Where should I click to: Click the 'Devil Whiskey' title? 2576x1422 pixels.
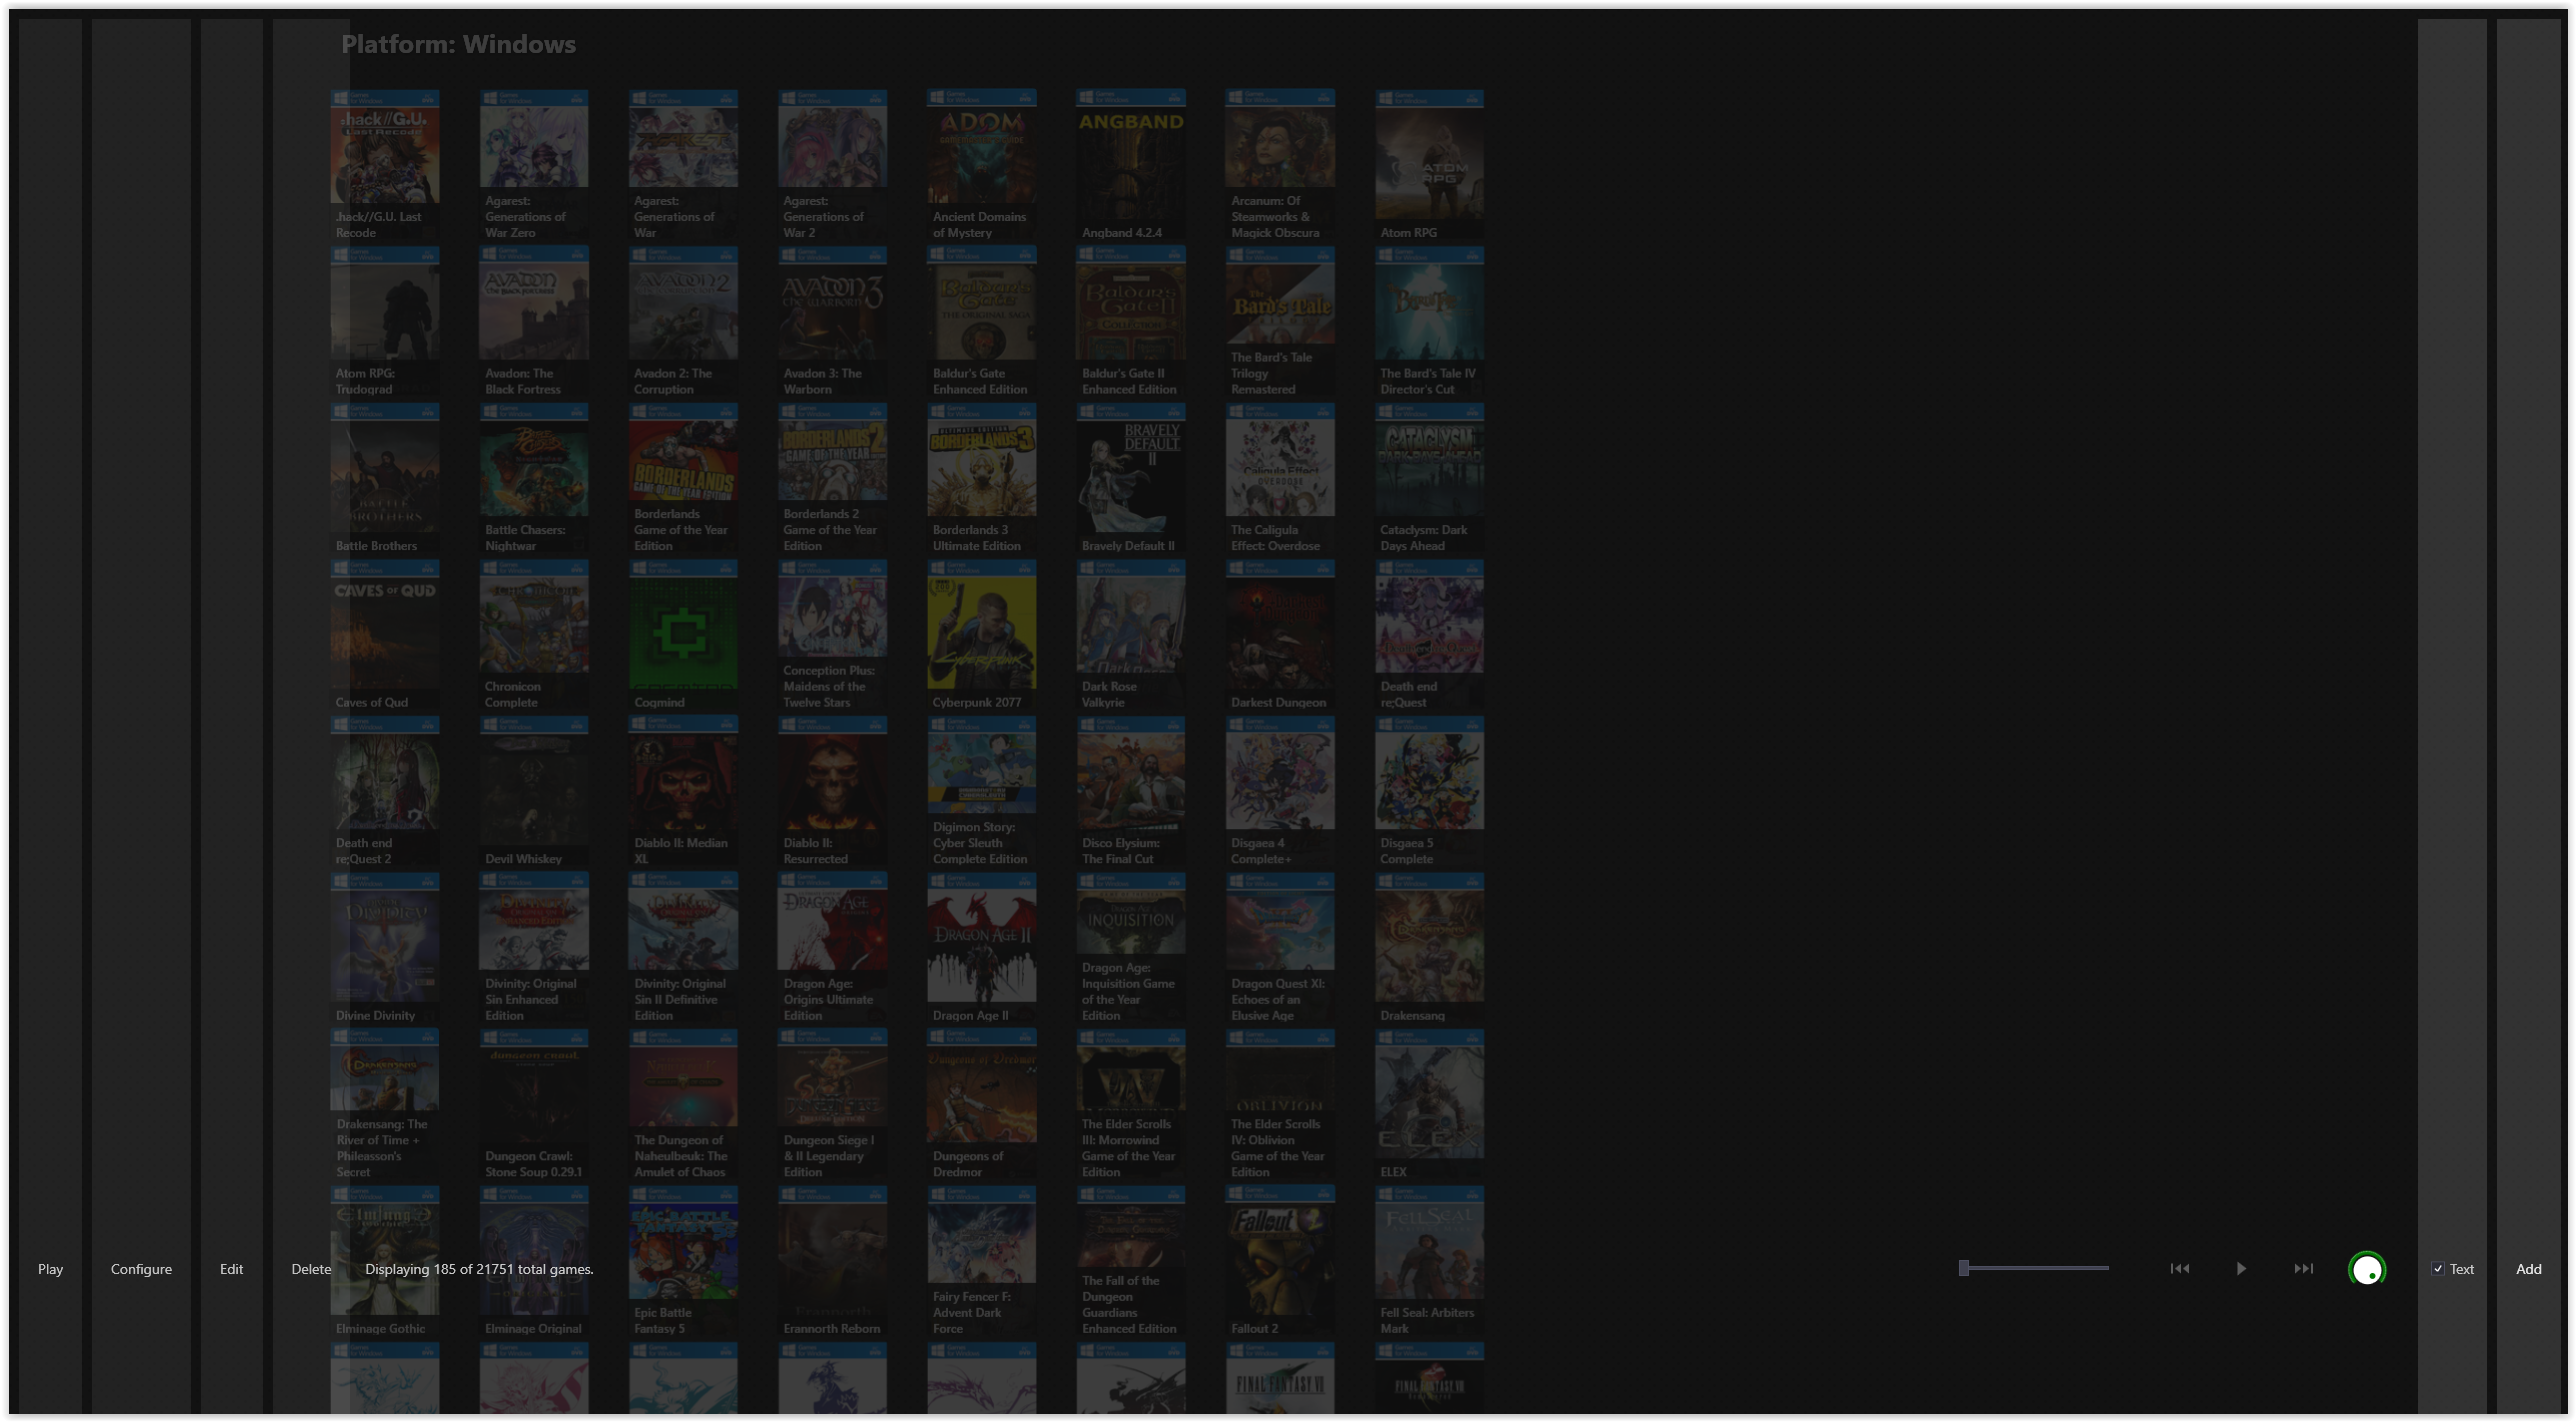[523, 859]
